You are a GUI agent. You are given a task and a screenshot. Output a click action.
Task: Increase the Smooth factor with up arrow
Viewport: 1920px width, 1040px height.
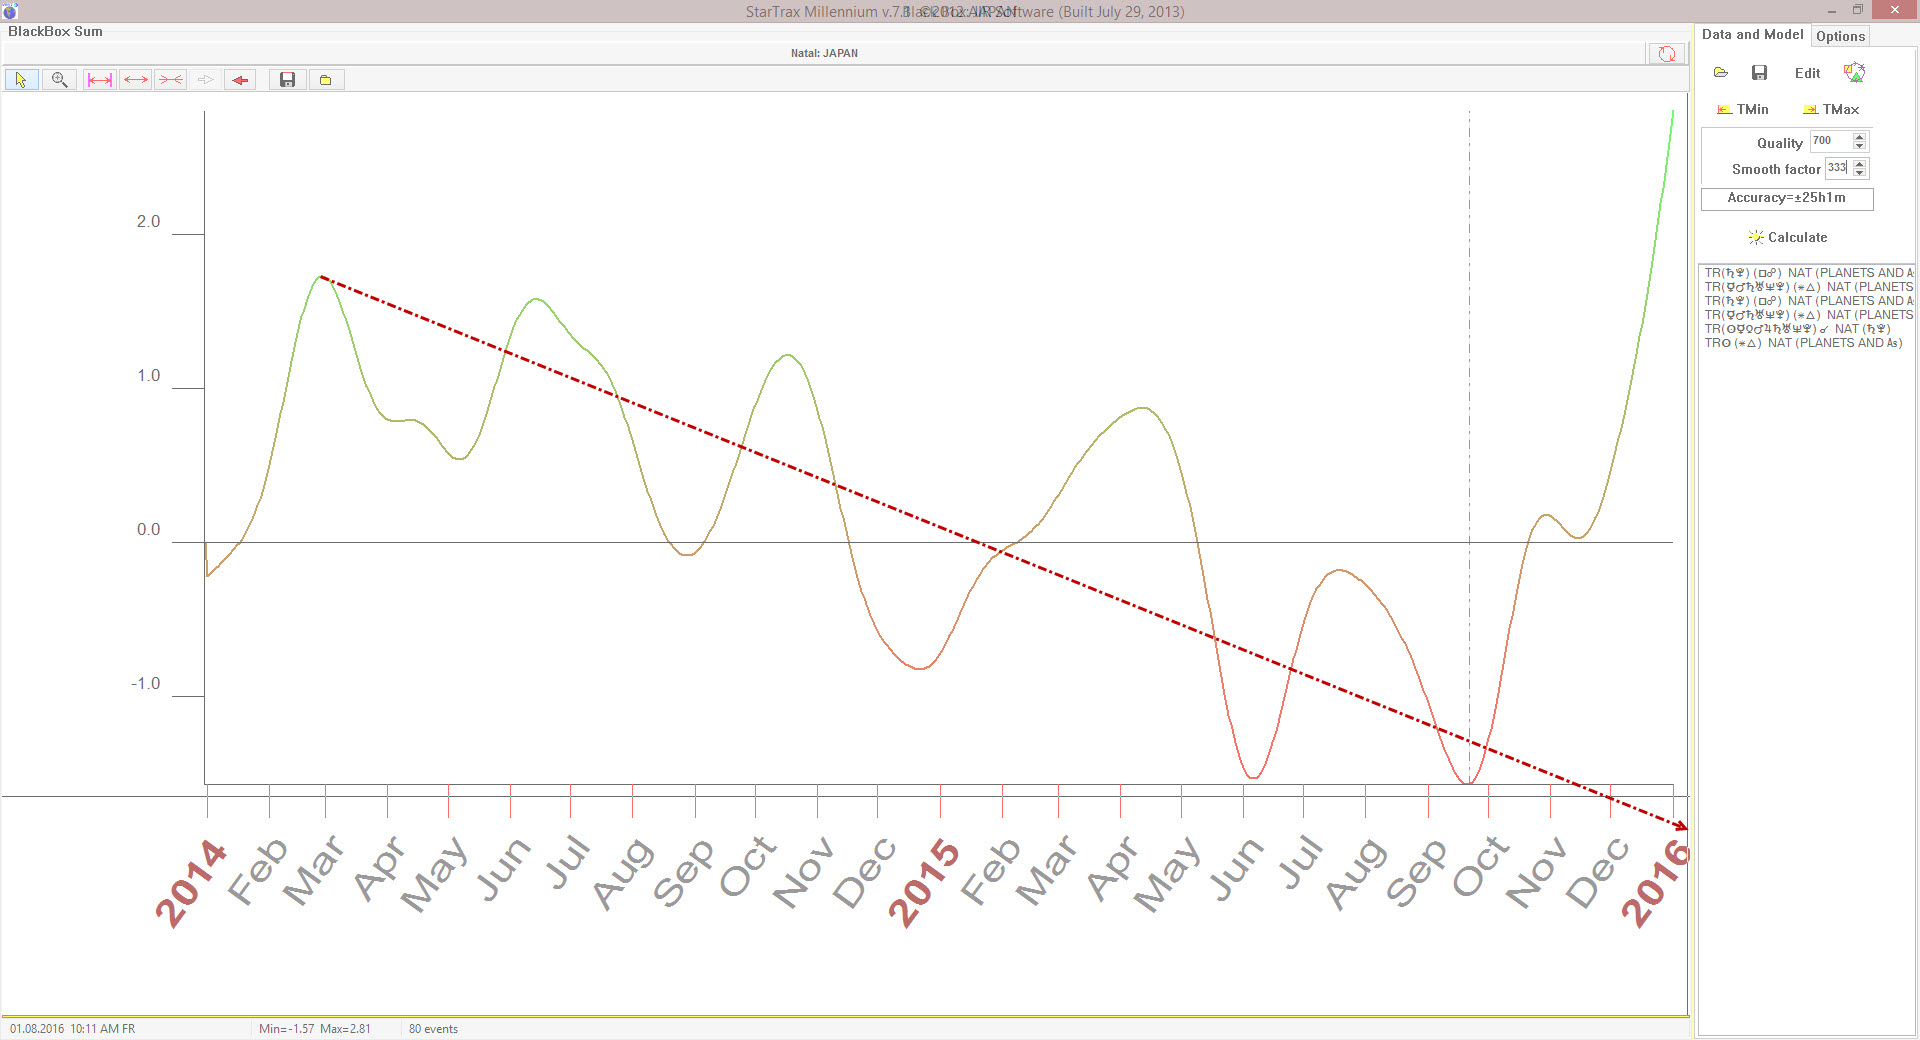pos(1860,164)
